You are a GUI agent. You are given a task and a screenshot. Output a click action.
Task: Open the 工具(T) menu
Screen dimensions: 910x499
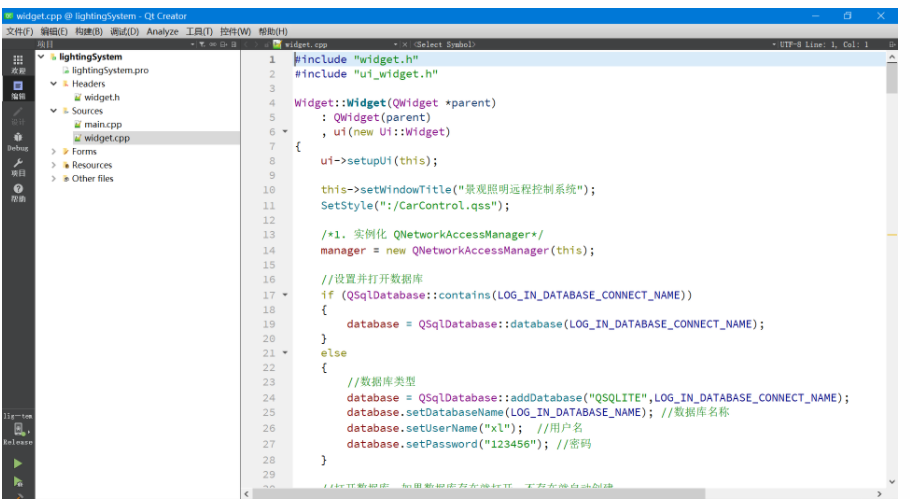[x=199, y=31]
